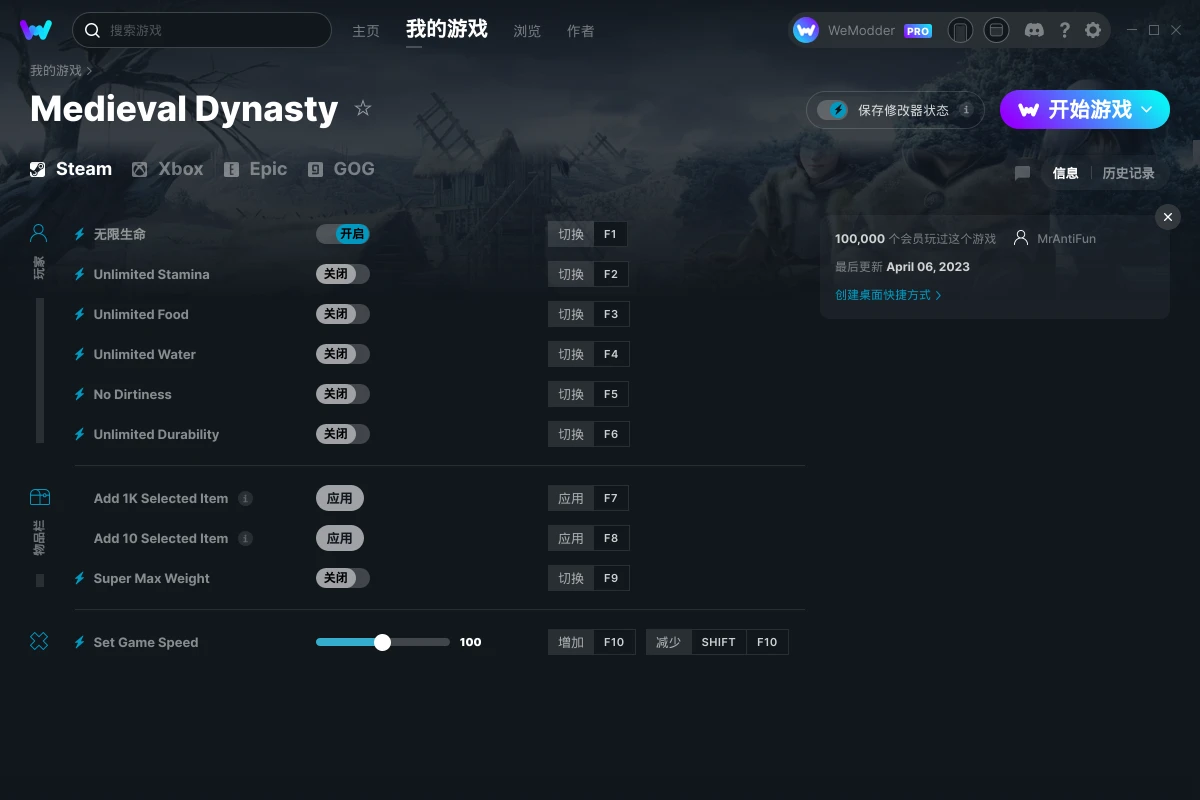Expand the 我的游戏 breadcrumb
The image size is (1200, 800).
(61, 71)
